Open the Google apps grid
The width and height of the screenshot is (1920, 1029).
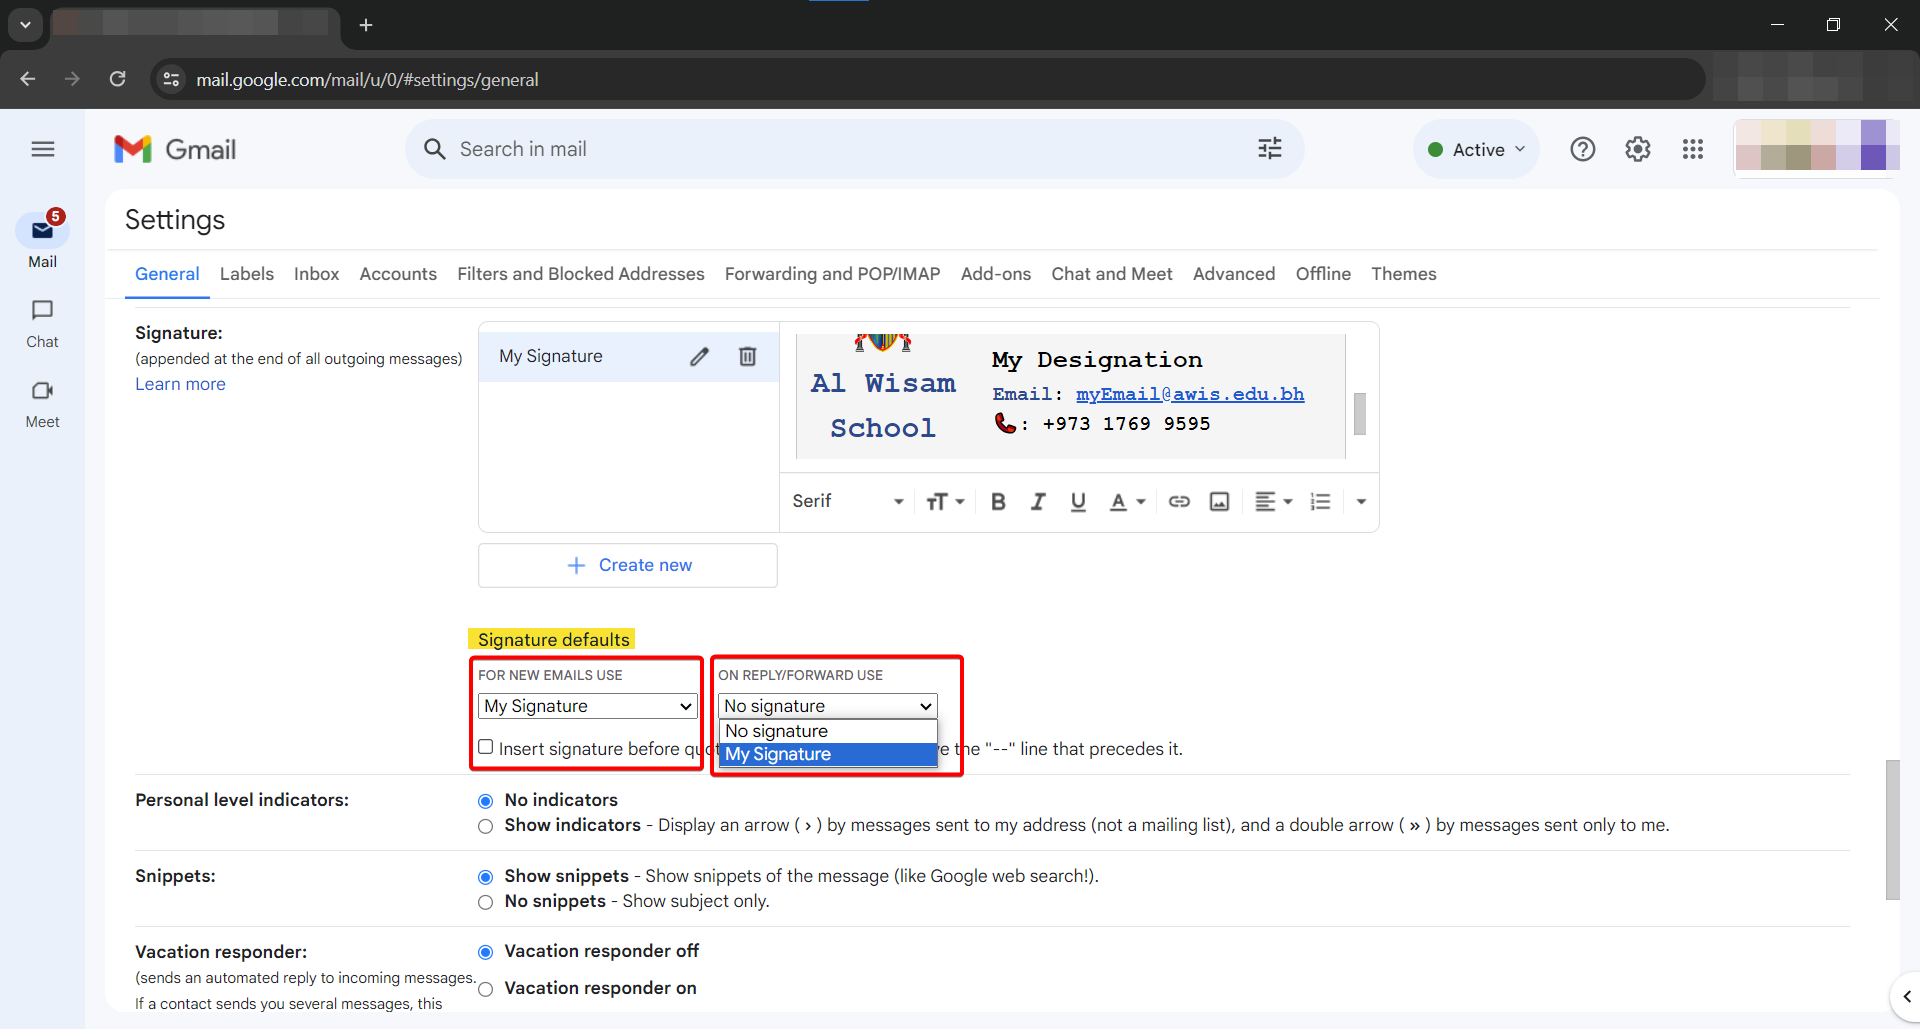[1692, 150]
